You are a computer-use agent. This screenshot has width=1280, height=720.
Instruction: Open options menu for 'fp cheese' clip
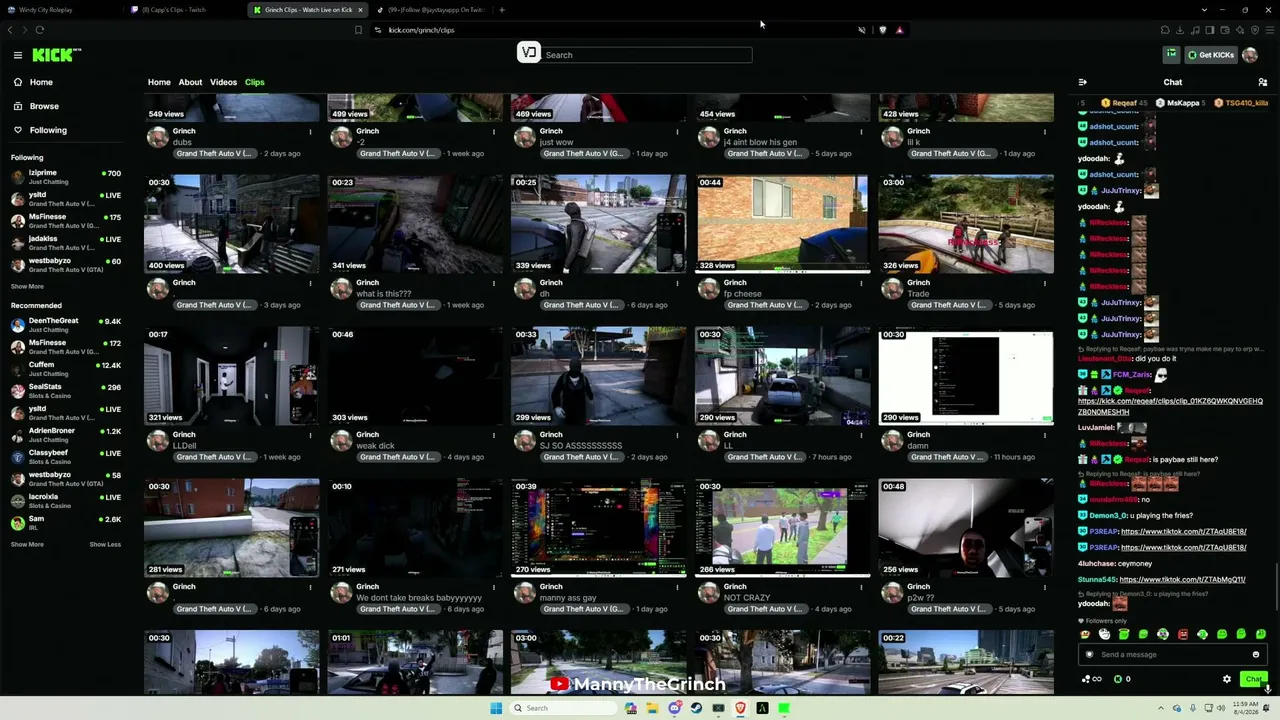pos(861,283)
